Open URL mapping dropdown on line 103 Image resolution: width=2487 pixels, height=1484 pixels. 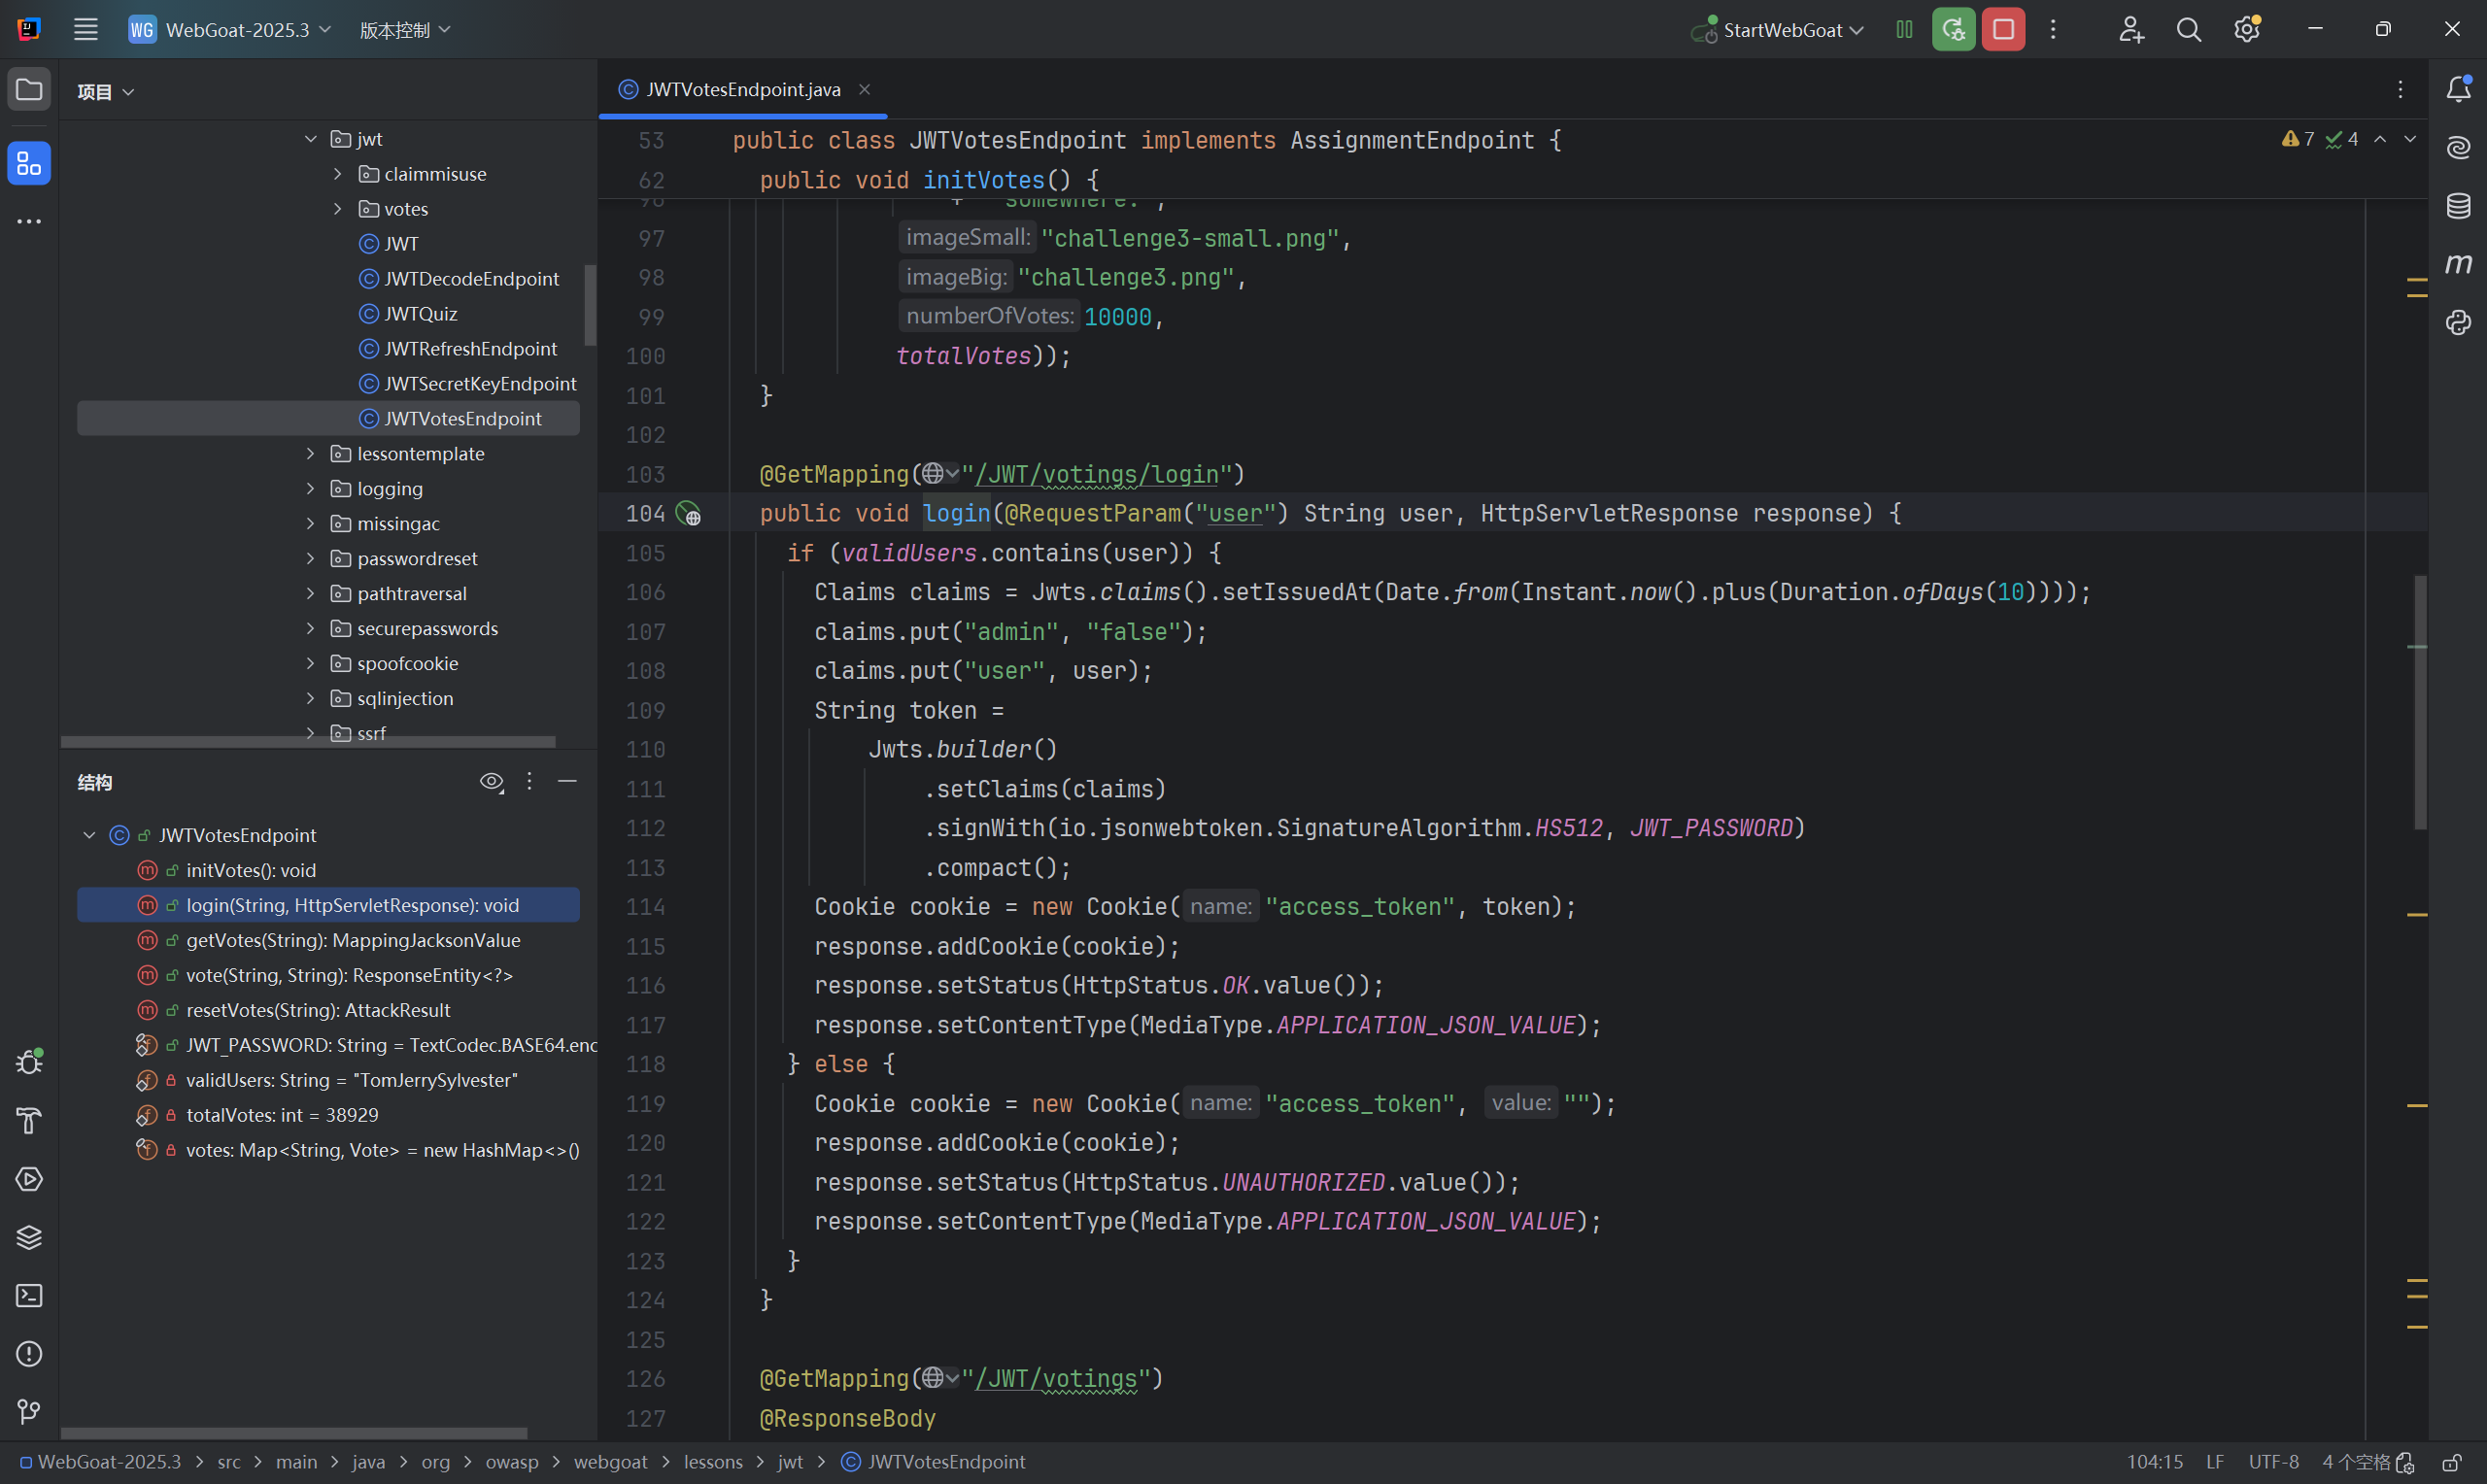940,474
